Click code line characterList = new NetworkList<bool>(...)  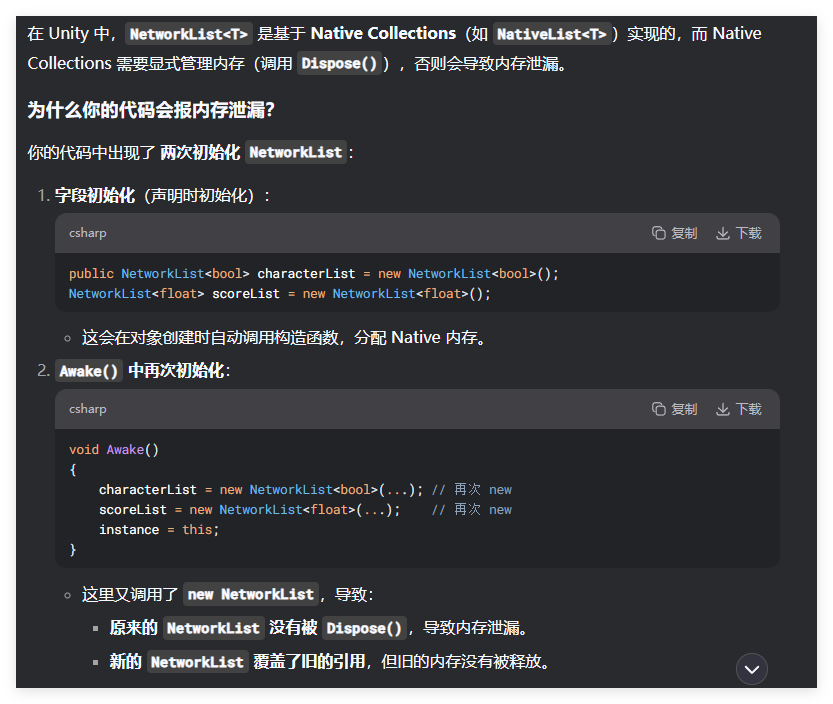point(305,489)
